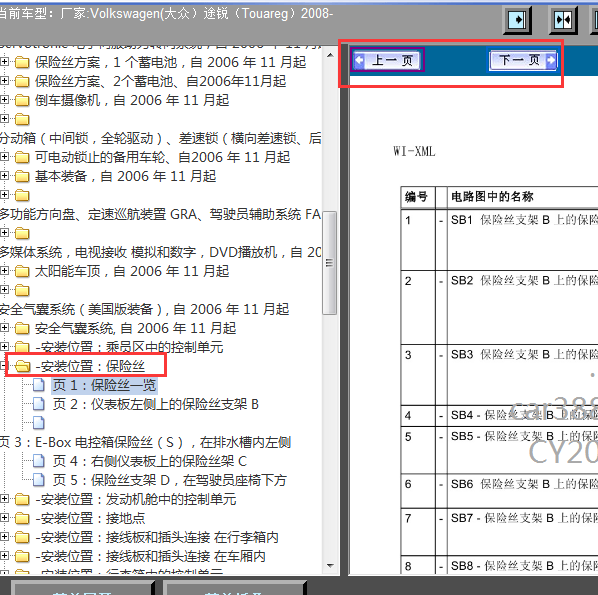Click folder icon of 保险丝方案，1 个蓄电池
This screenshot has height=595, width=598.
(x=22, y=62)
